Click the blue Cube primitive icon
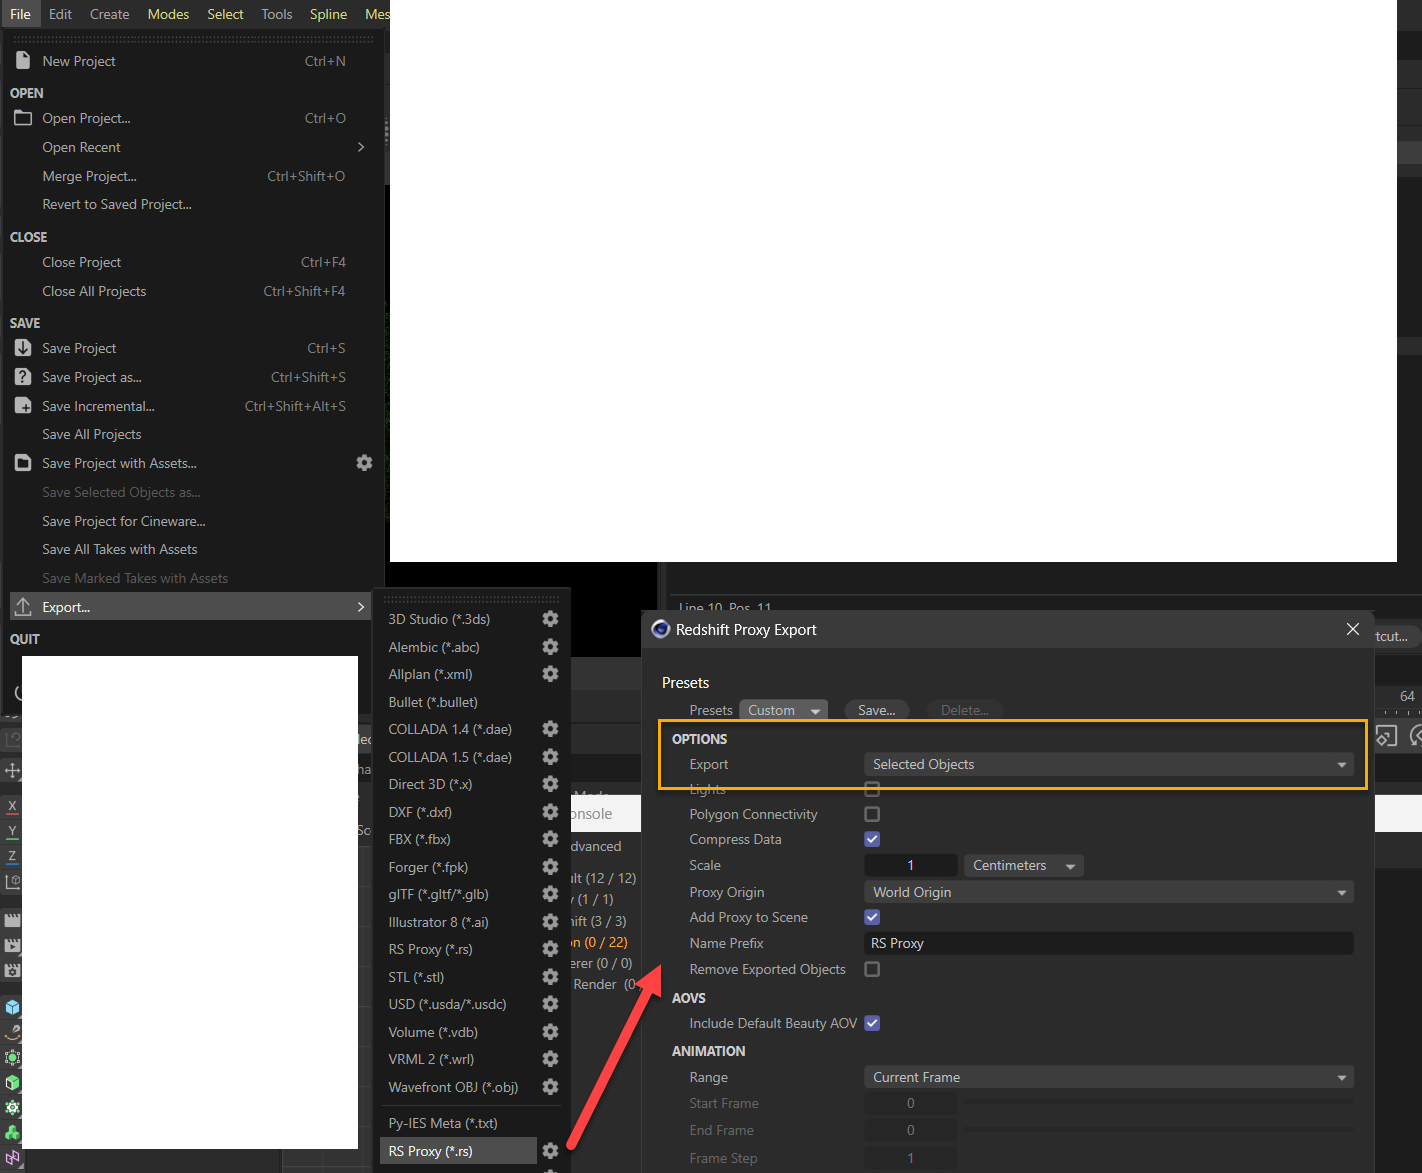Image resolution: width=1422 pixels, height=1173 pixels. [12, 1007]
